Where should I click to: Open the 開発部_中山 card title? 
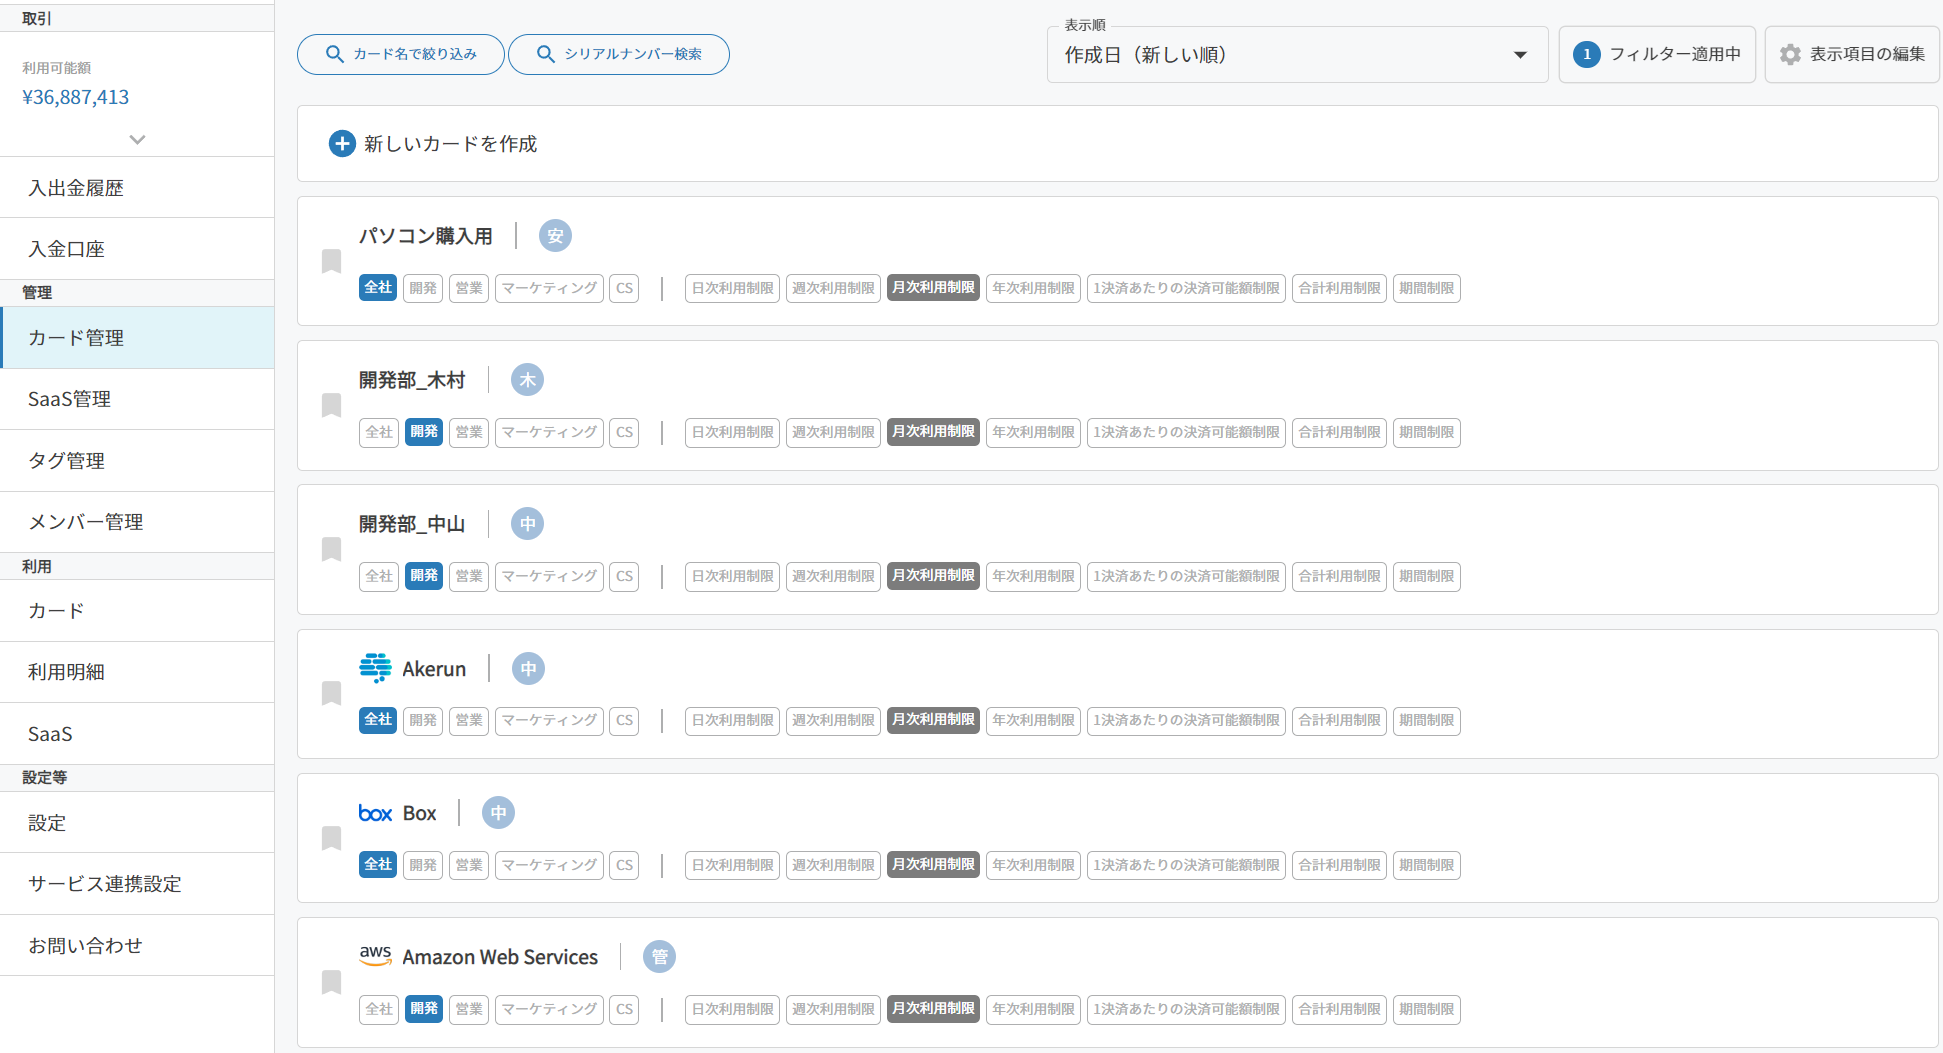[x=412, y=524]
